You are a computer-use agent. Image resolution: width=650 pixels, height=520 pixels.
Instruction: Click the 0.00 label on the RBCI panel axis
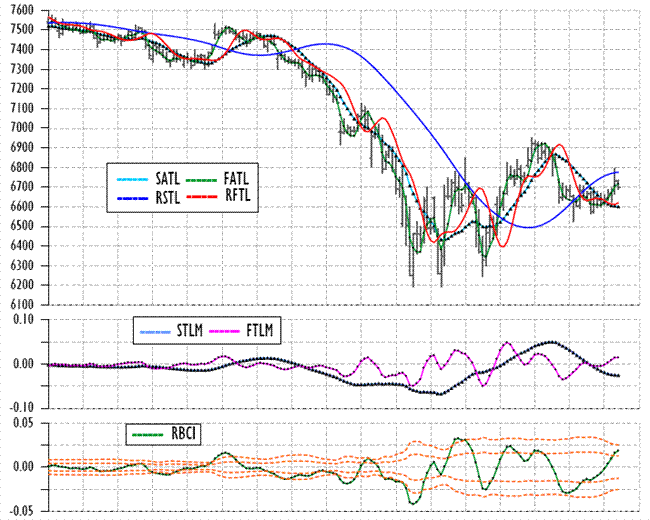(x=25, y=467)
